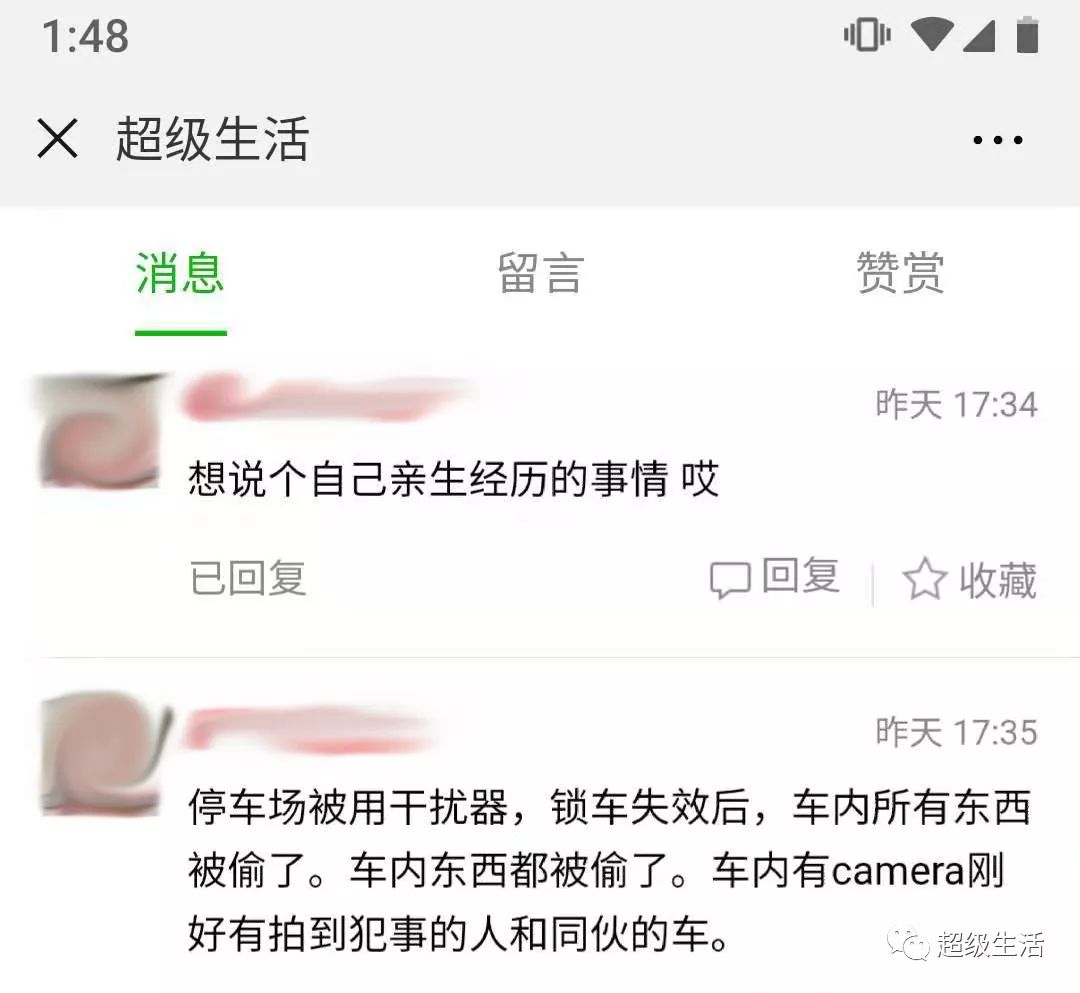
Task: Open the three-dot more options menu
Action: pos(997,140)
